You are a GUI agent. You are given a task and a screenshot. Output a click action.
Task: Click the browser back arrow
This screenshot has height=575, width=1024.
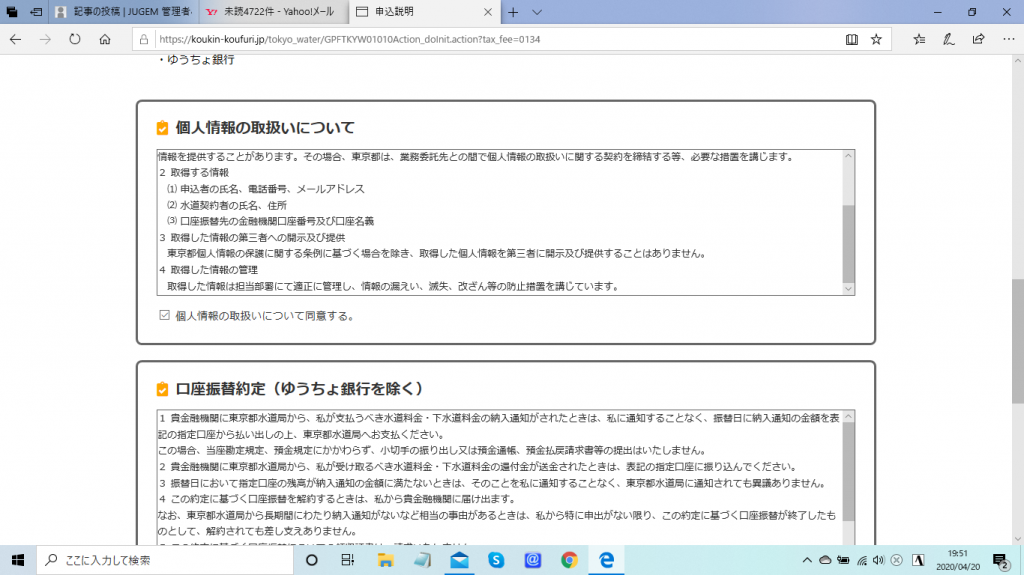coord(15,39)
